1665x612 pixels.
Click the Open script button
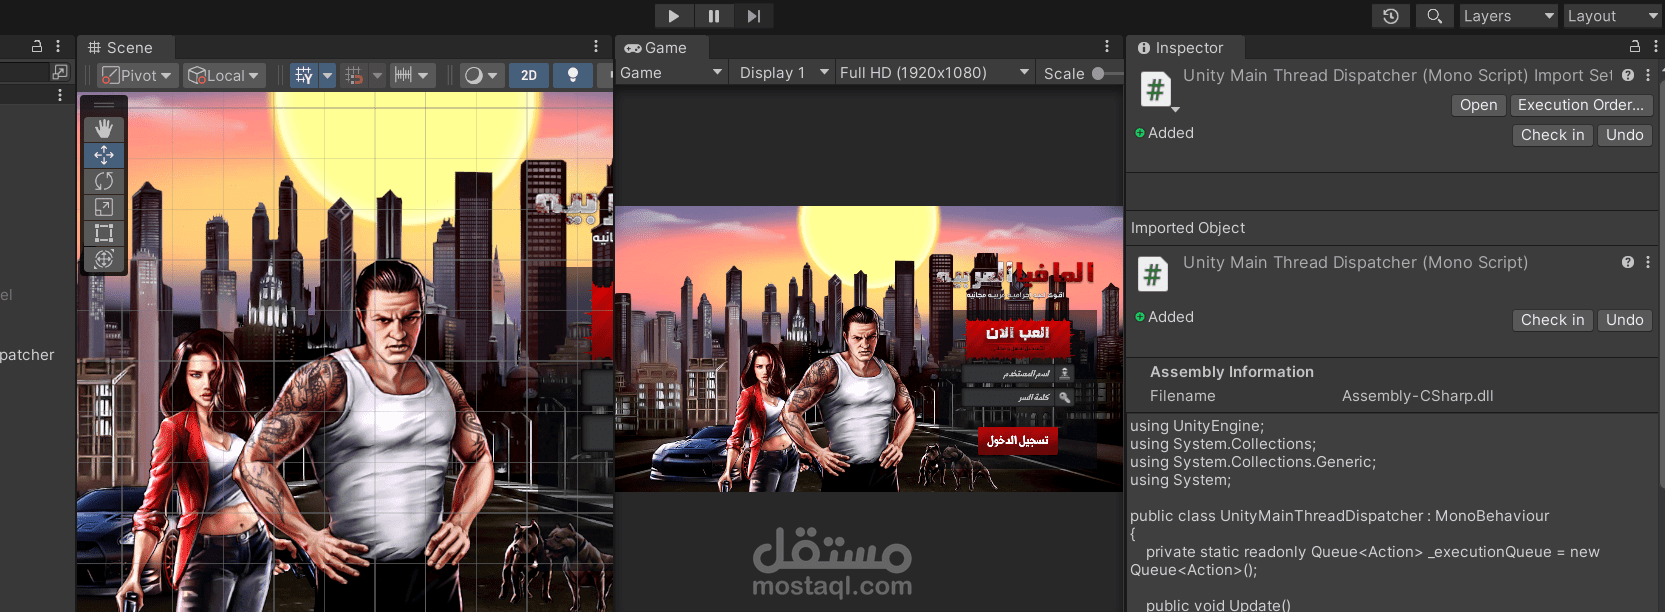pyautogui.click(x=1478, y=105)
